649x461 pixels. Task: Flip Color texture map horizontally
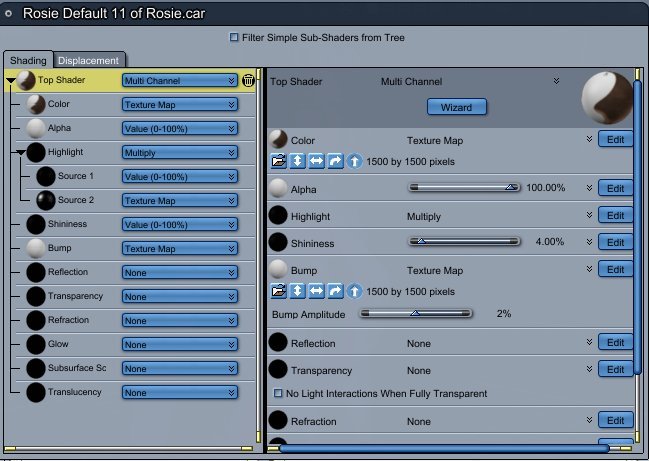(x=316, y=161)
